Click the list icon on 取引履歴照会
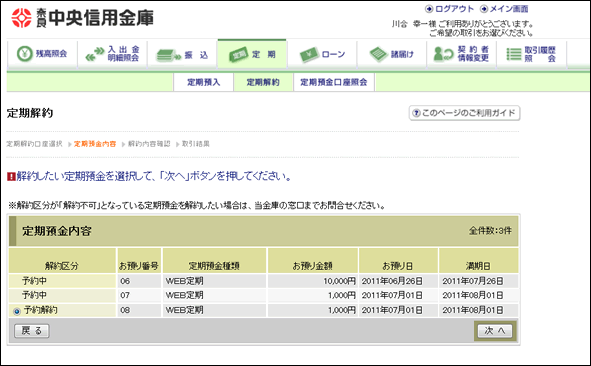This screenshot has height=366, width=591. click(x=513, y=54)
